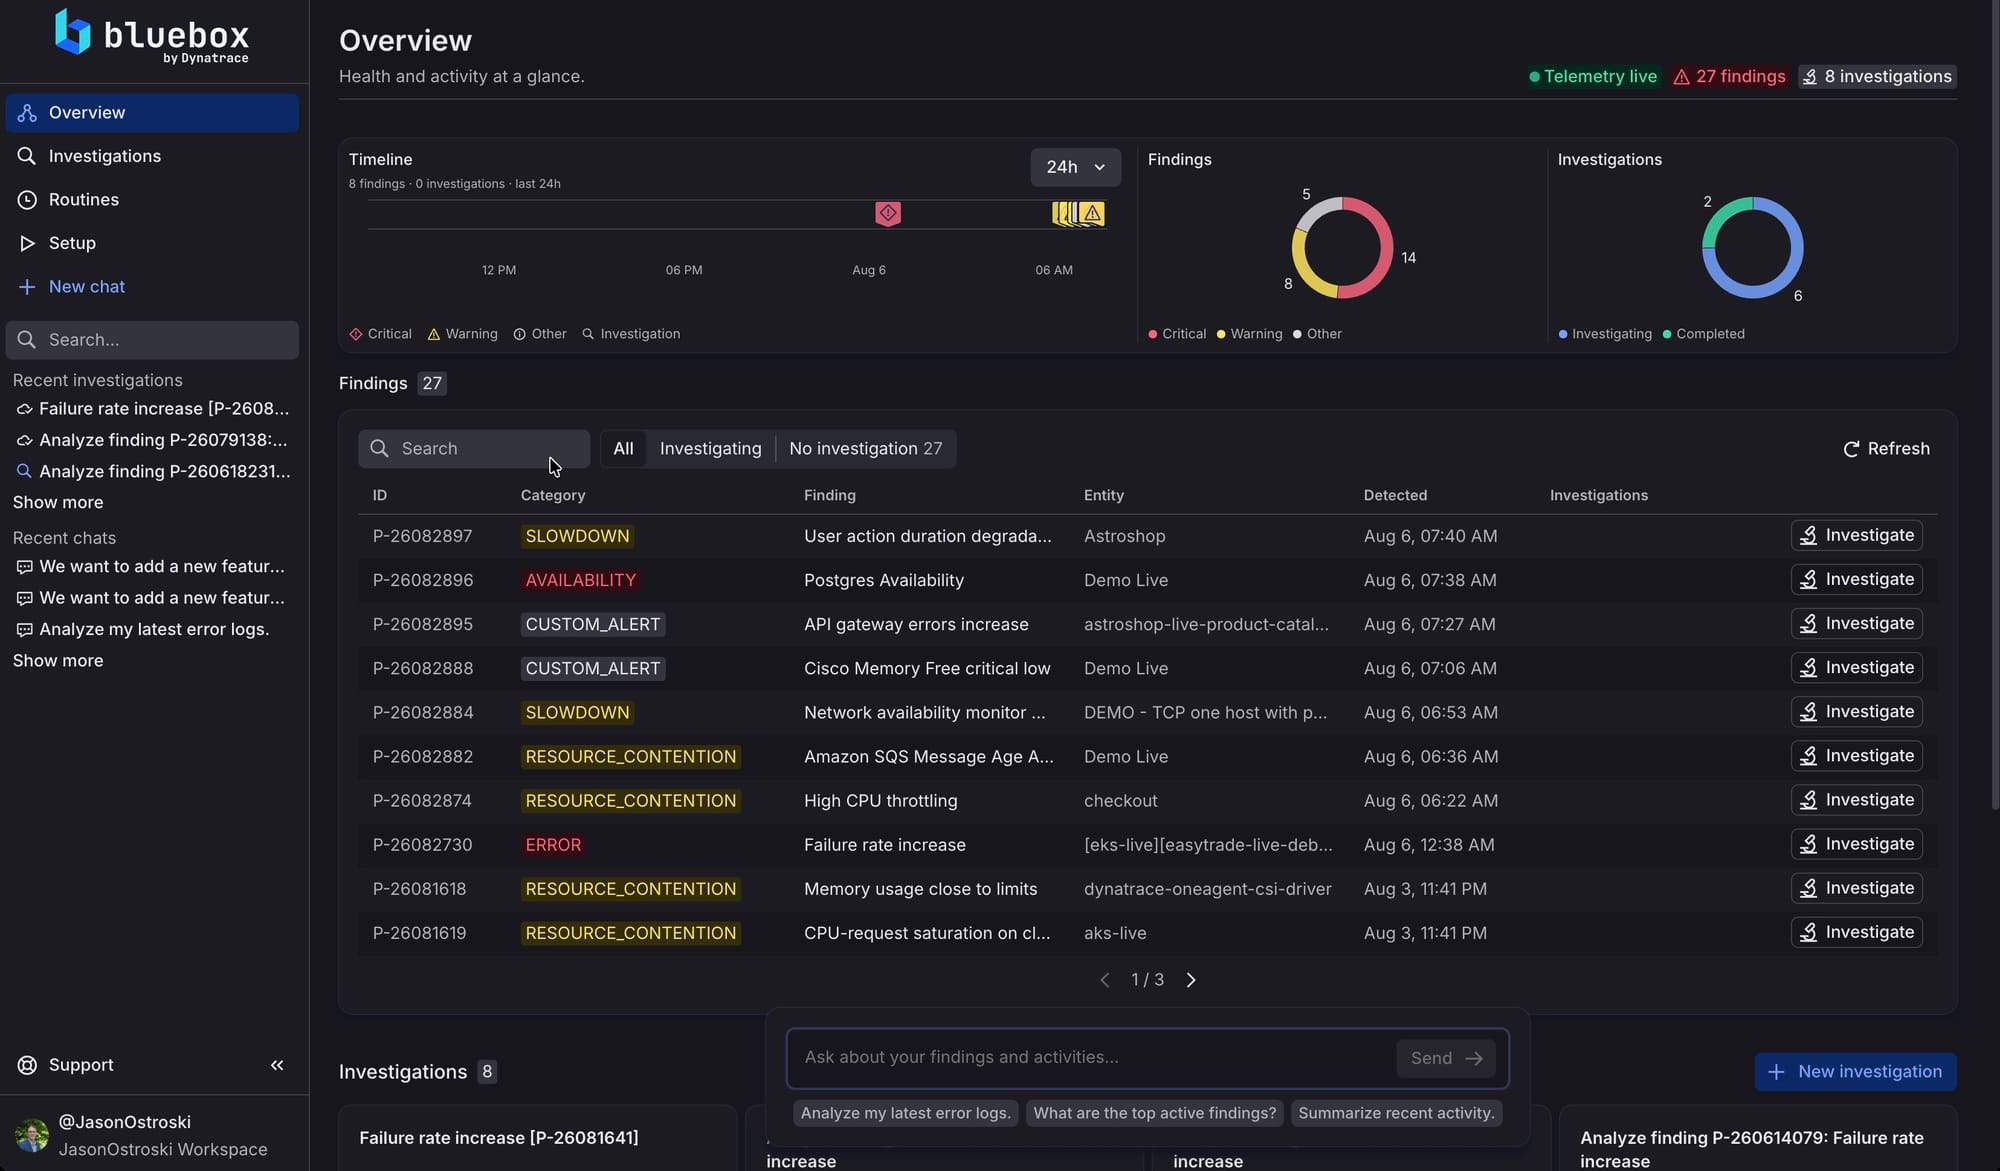Open the Setup play icon in the sidebar
This screenshot has height=1171, width=2000.
click(27, 243)
